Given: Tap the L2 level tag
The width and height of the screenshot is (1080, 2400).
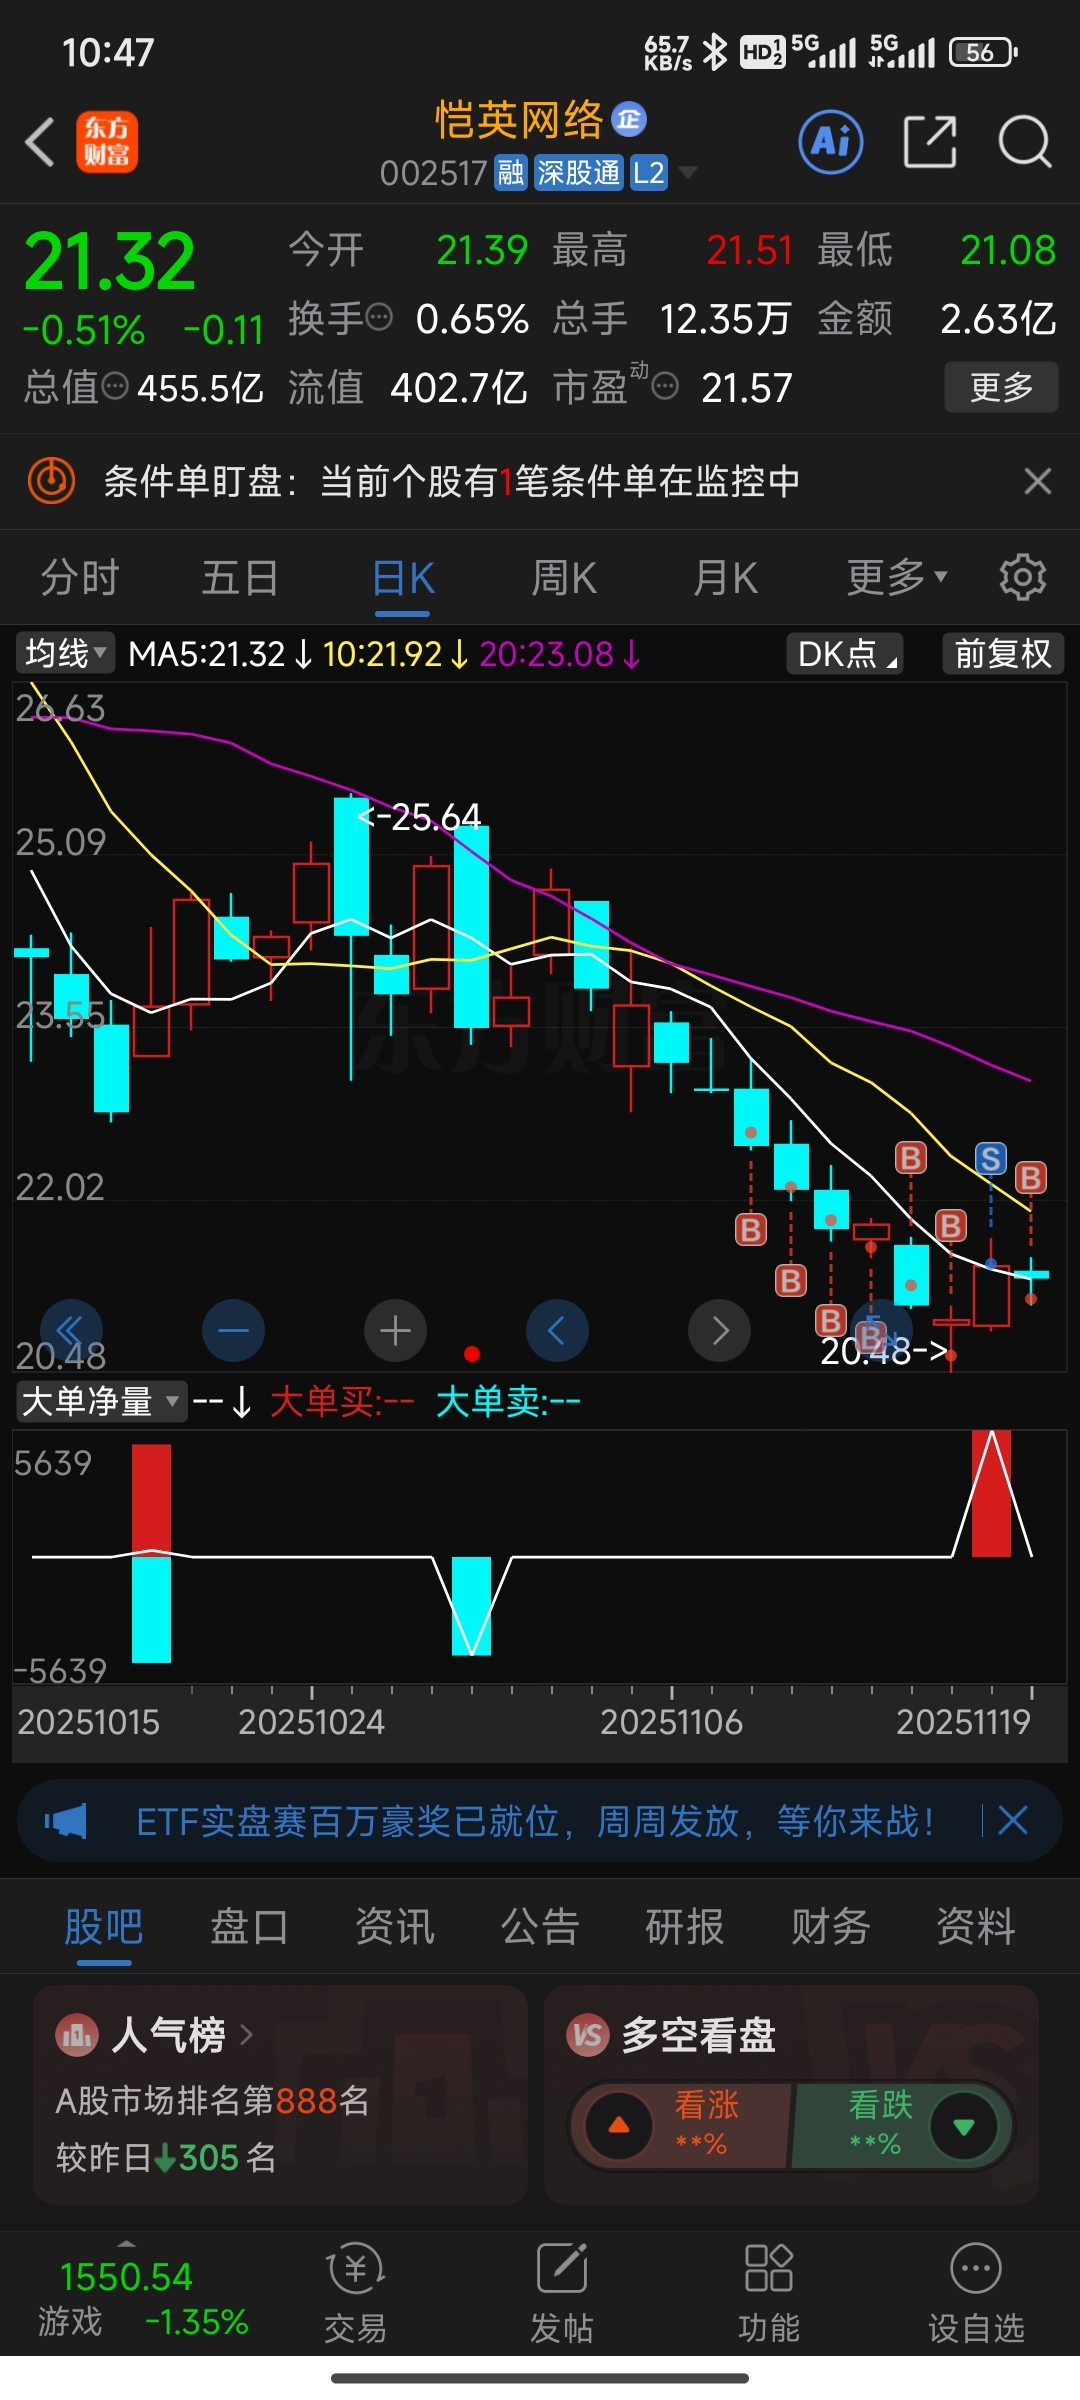Looking at the screenshot, I should pyautogui.click(x=649, y=173).
